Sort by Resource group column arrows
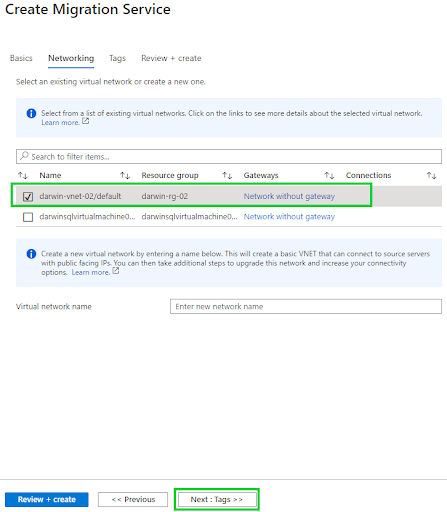Viewport: 447px width, 512px height. pos(227,175)
